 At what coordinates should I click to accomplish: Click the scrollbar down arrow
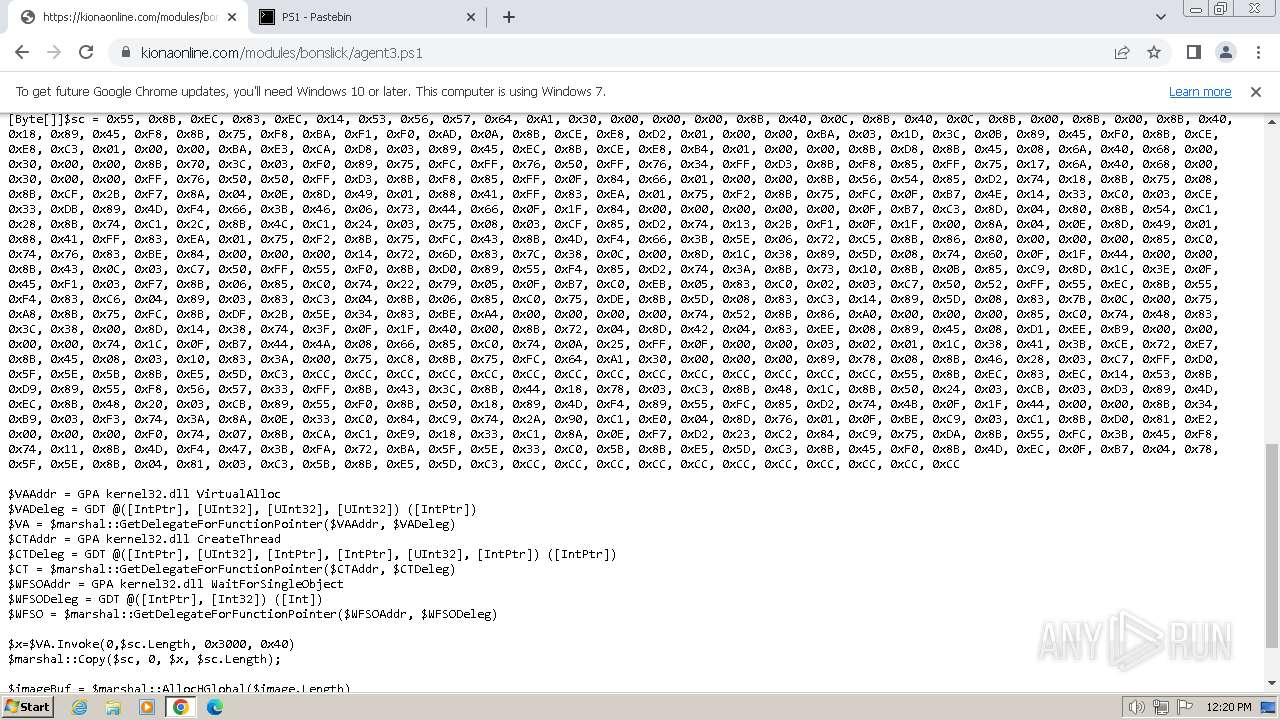point(1272,684)
